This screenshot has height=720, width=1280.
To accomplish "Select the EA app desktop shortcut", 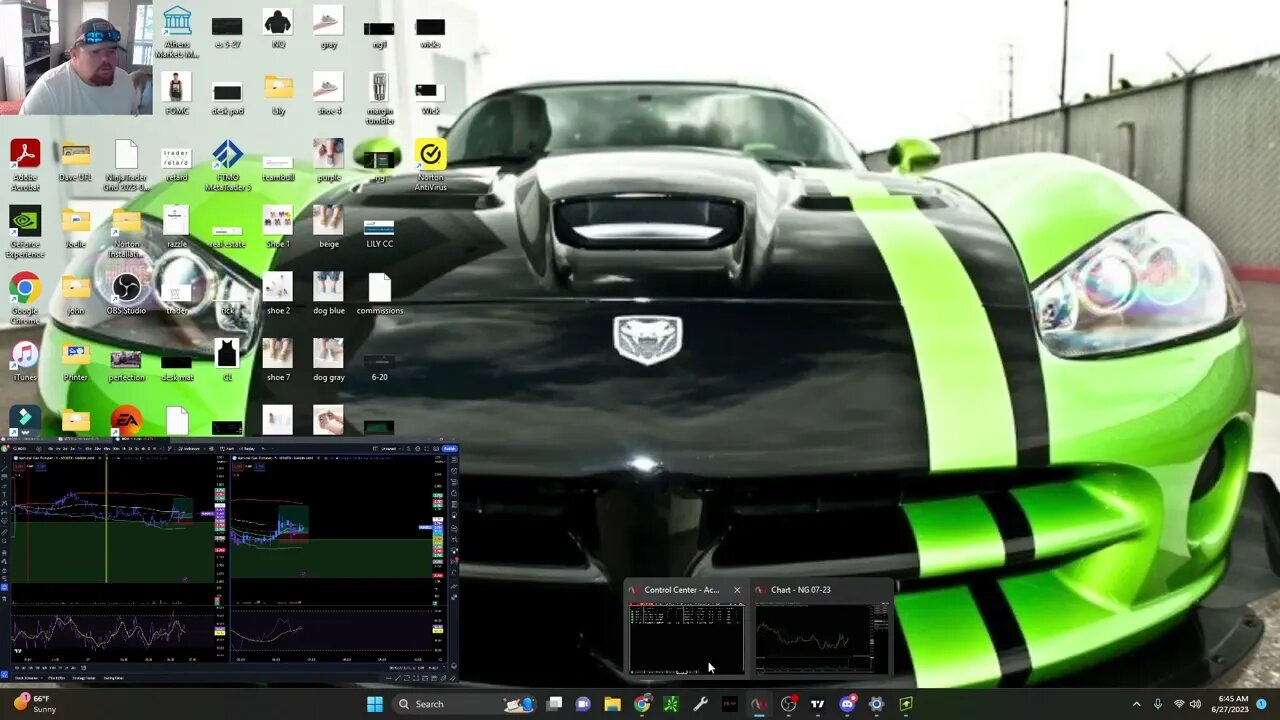I will [x=126, y=420].
